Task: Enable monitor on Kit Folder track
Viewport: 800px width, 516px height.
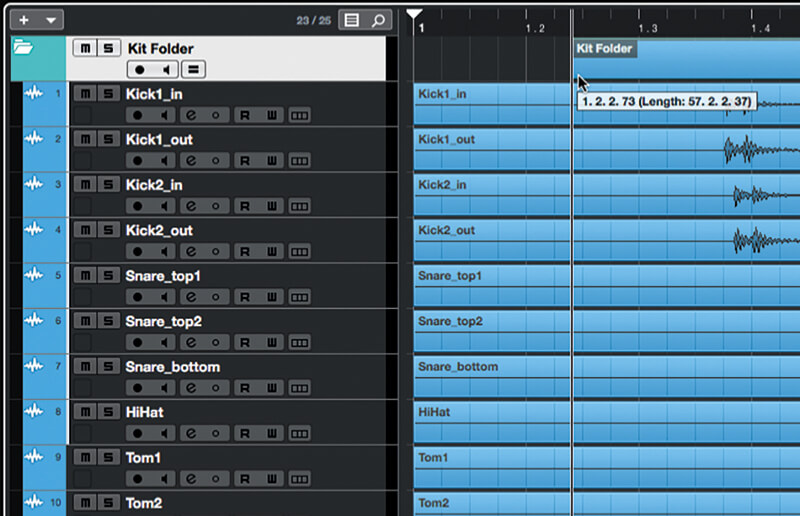Action: tap(165, 69)
